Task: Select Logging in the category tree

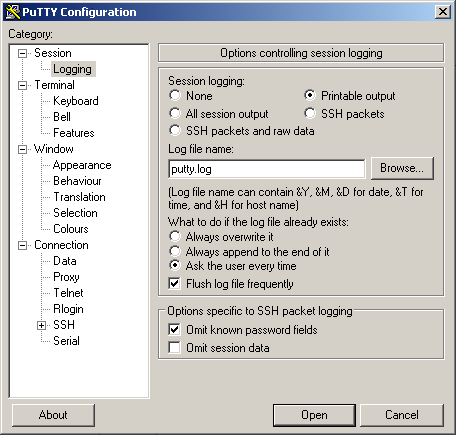Action: click(x=72, y=69)
